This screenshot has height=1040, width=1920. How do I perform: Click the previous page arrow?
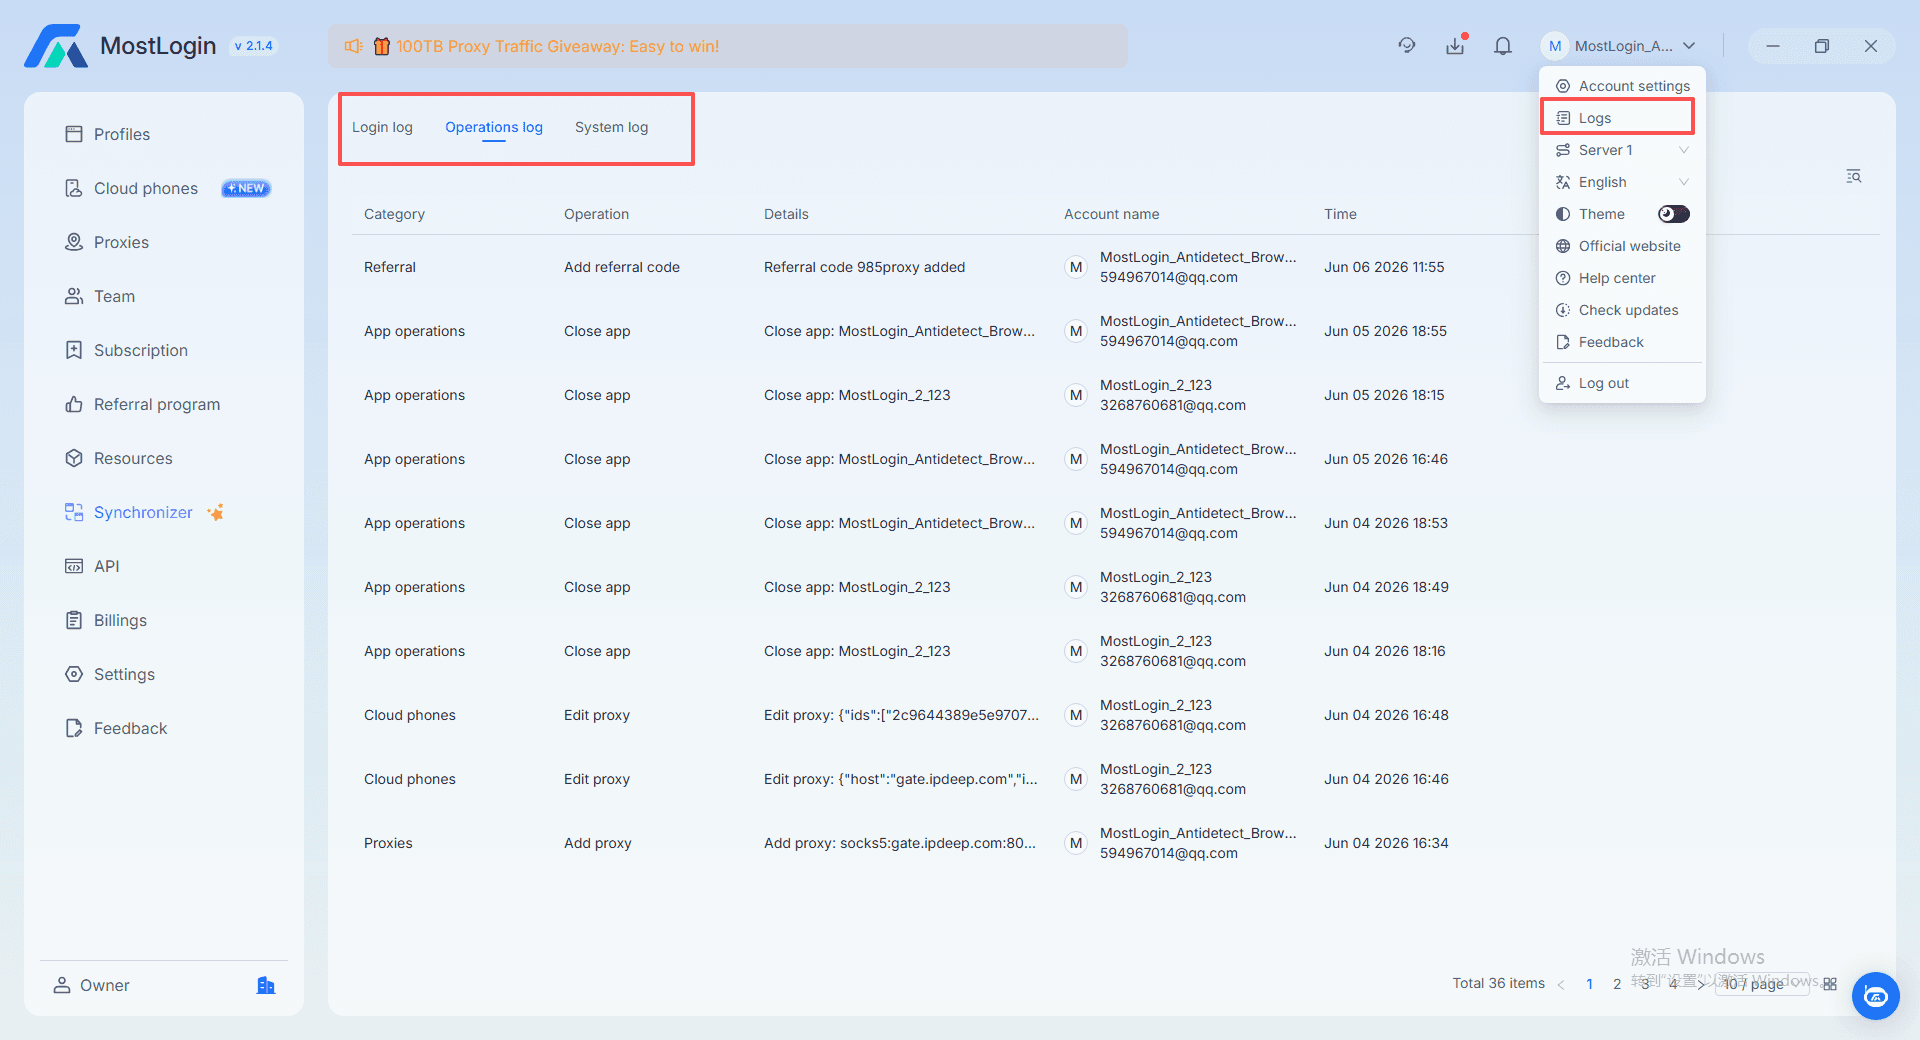point(1561,984)
